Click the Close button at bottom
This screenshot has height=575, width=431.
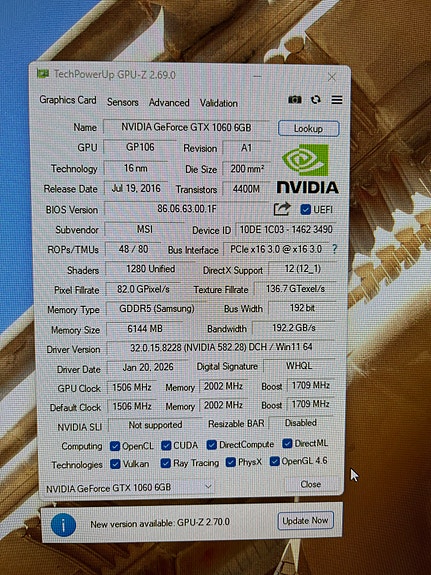point(311,484)
